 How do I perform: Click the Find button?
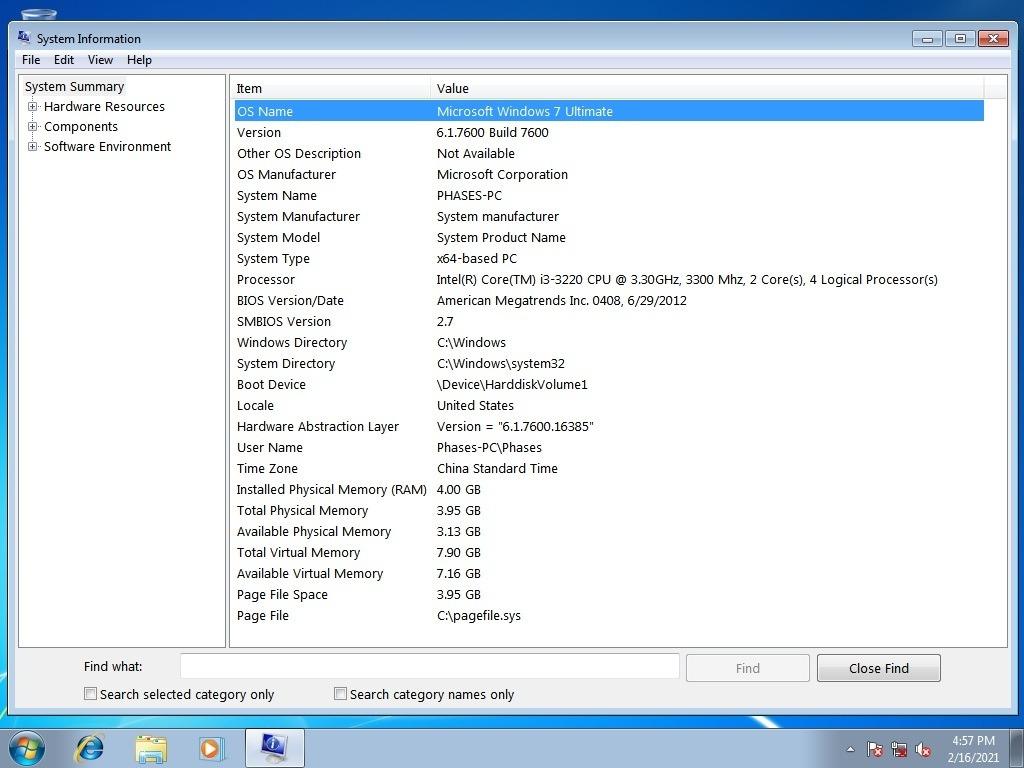coord(747,667)
